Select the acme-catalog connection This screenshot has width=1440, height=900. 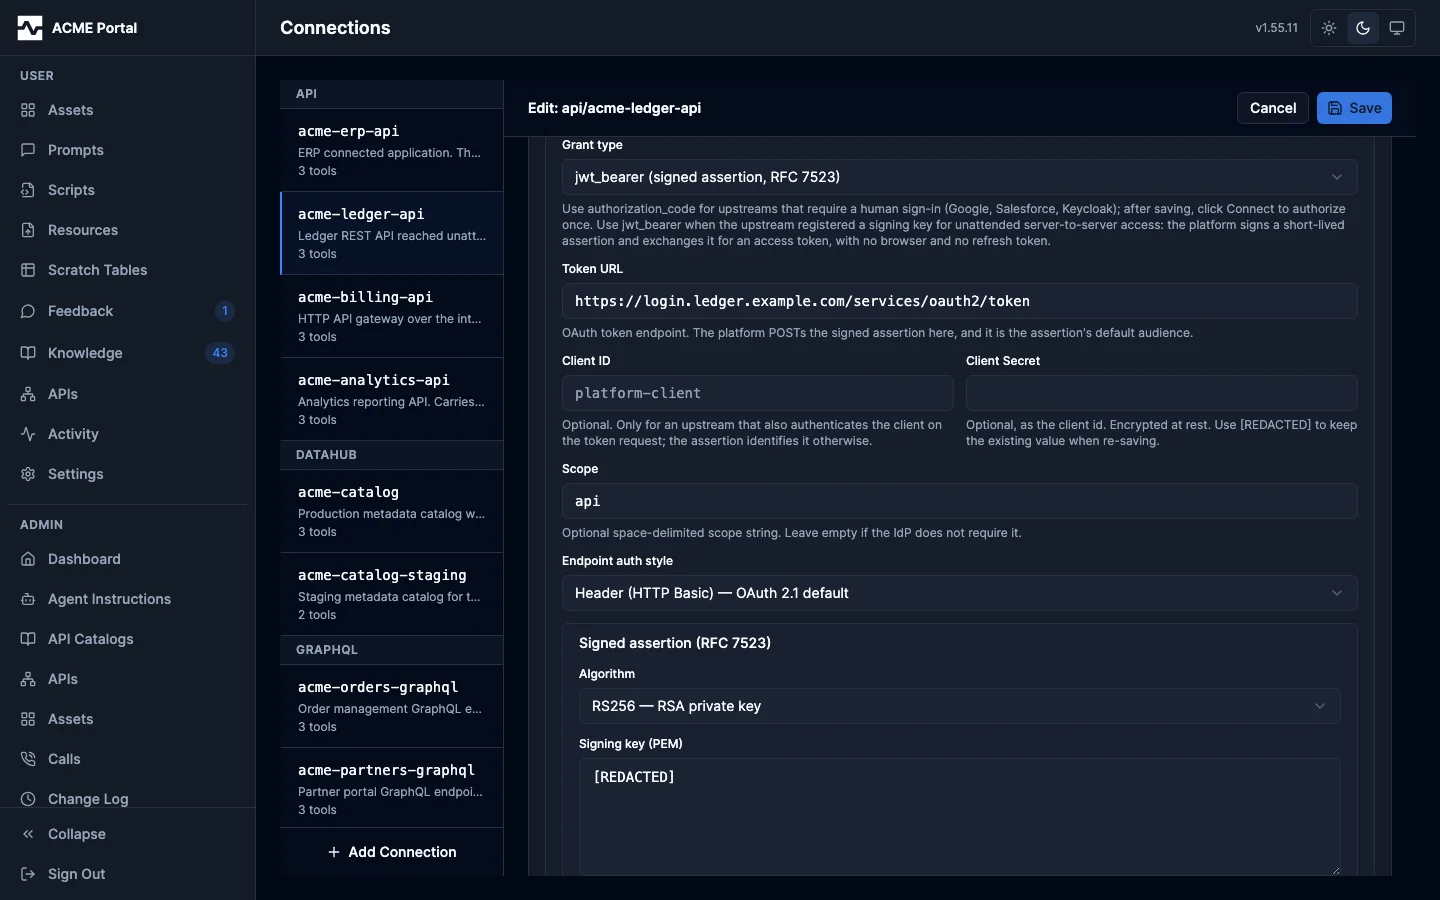392,511
